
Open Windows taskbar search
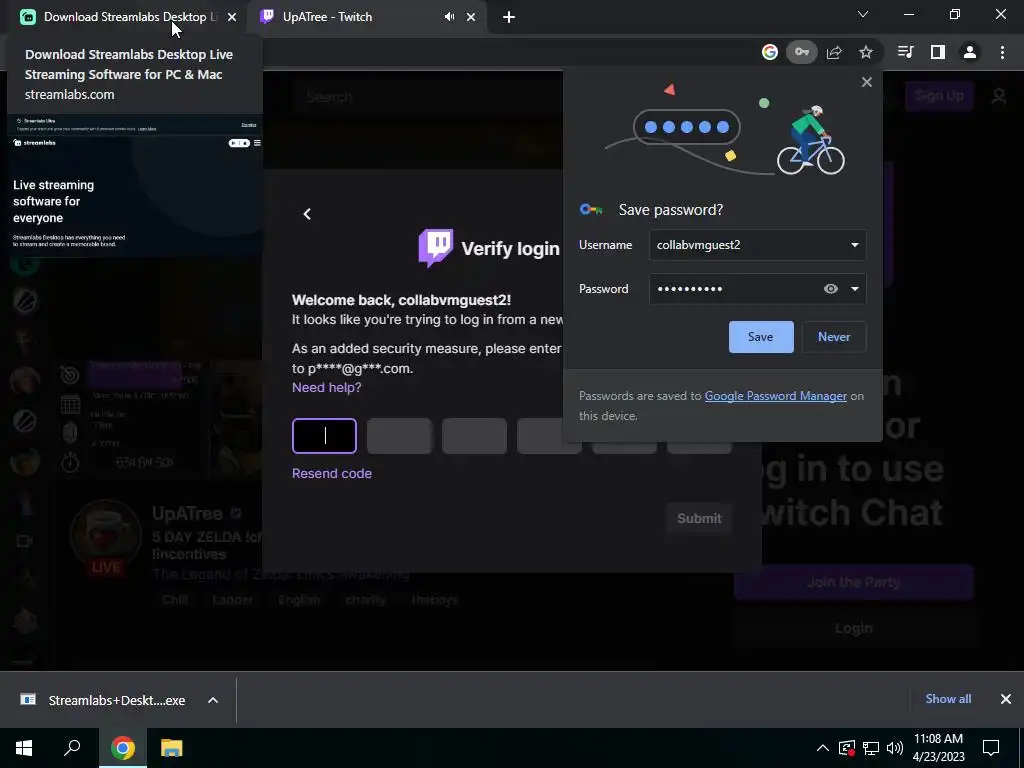[72, 748]
